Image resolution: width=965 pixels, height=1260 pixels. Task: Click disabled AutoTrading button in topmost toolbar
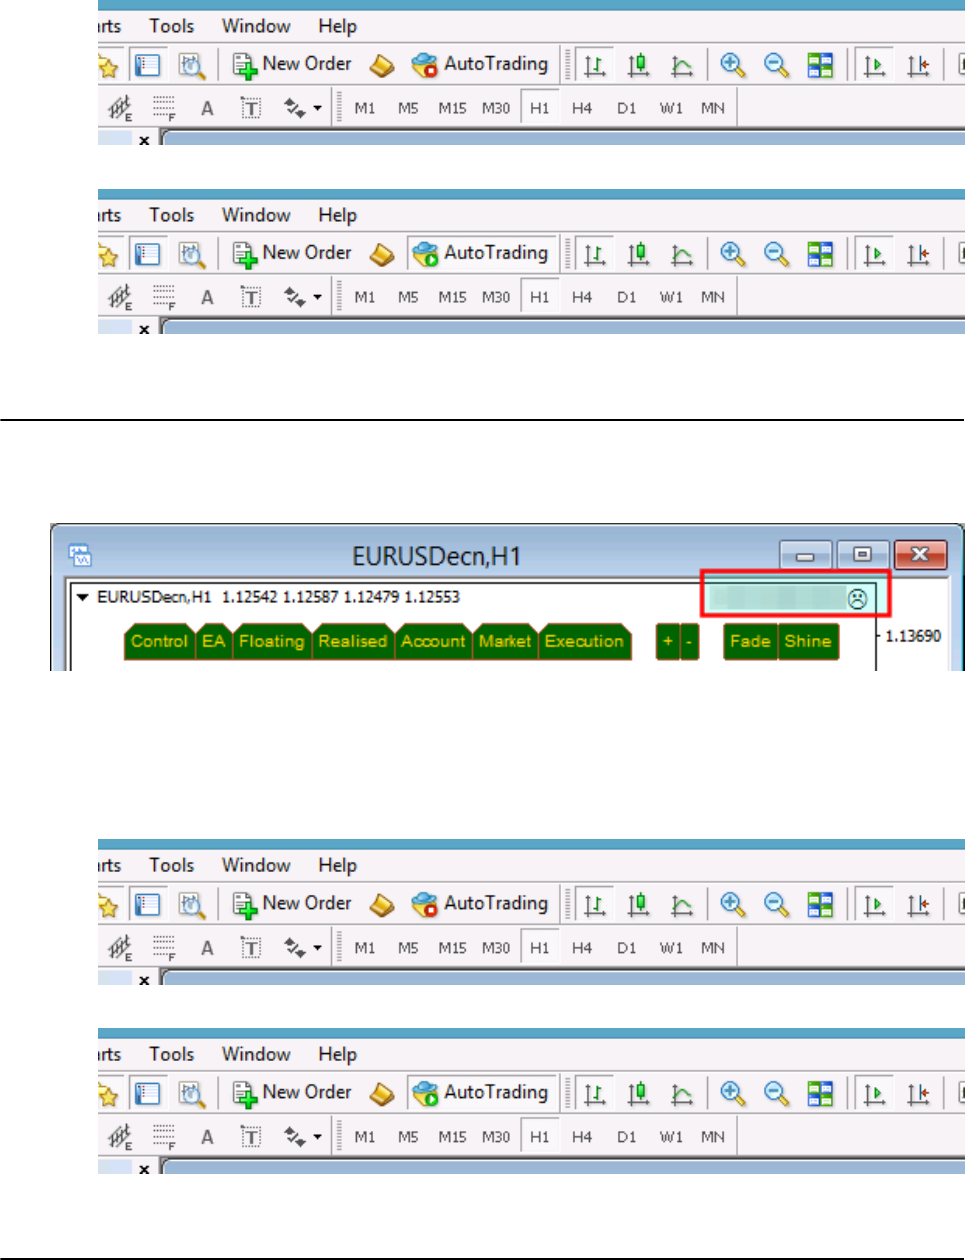pos(481,64)
